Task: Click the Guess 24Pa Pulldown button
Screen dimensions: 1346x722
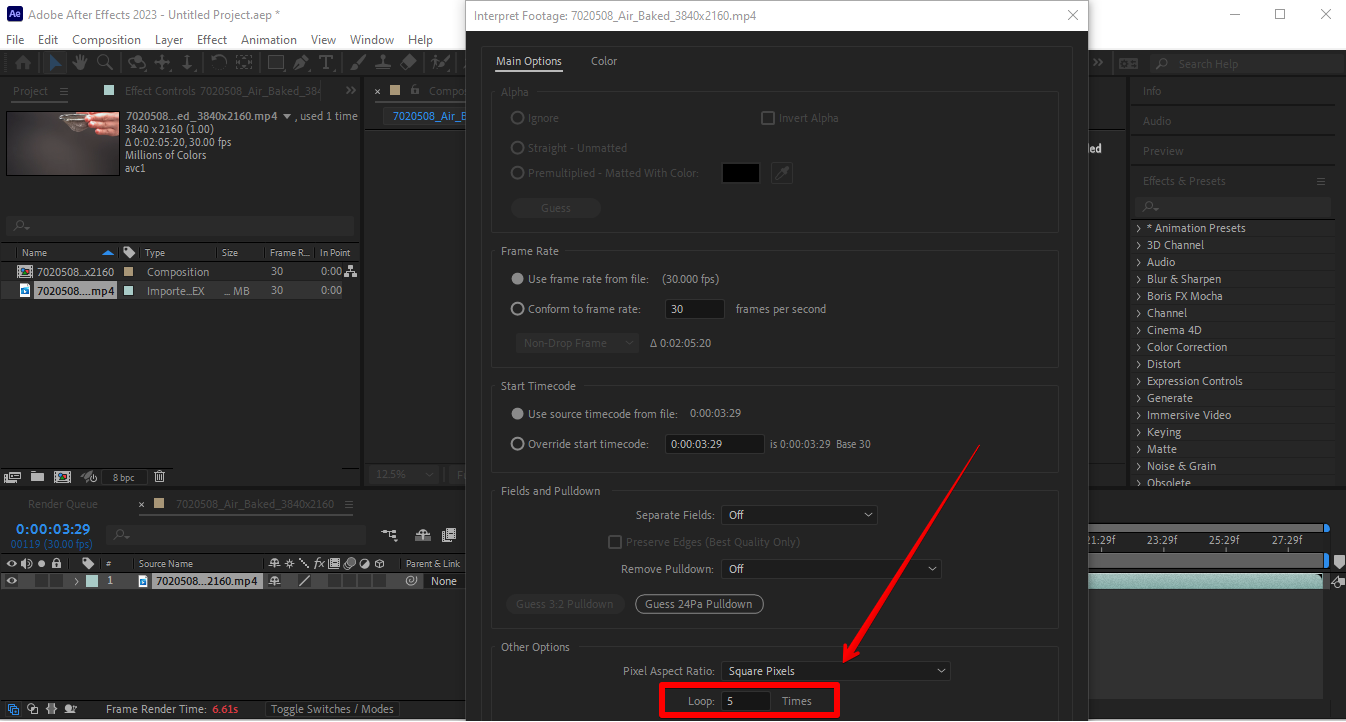Action: 698,604
